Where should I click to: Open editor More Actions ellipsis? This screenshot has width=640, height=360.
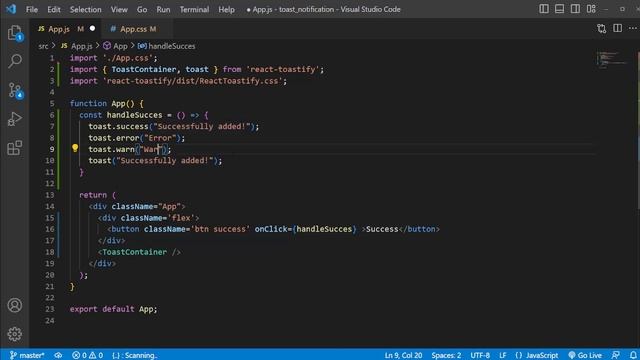(x=633, y=29)
